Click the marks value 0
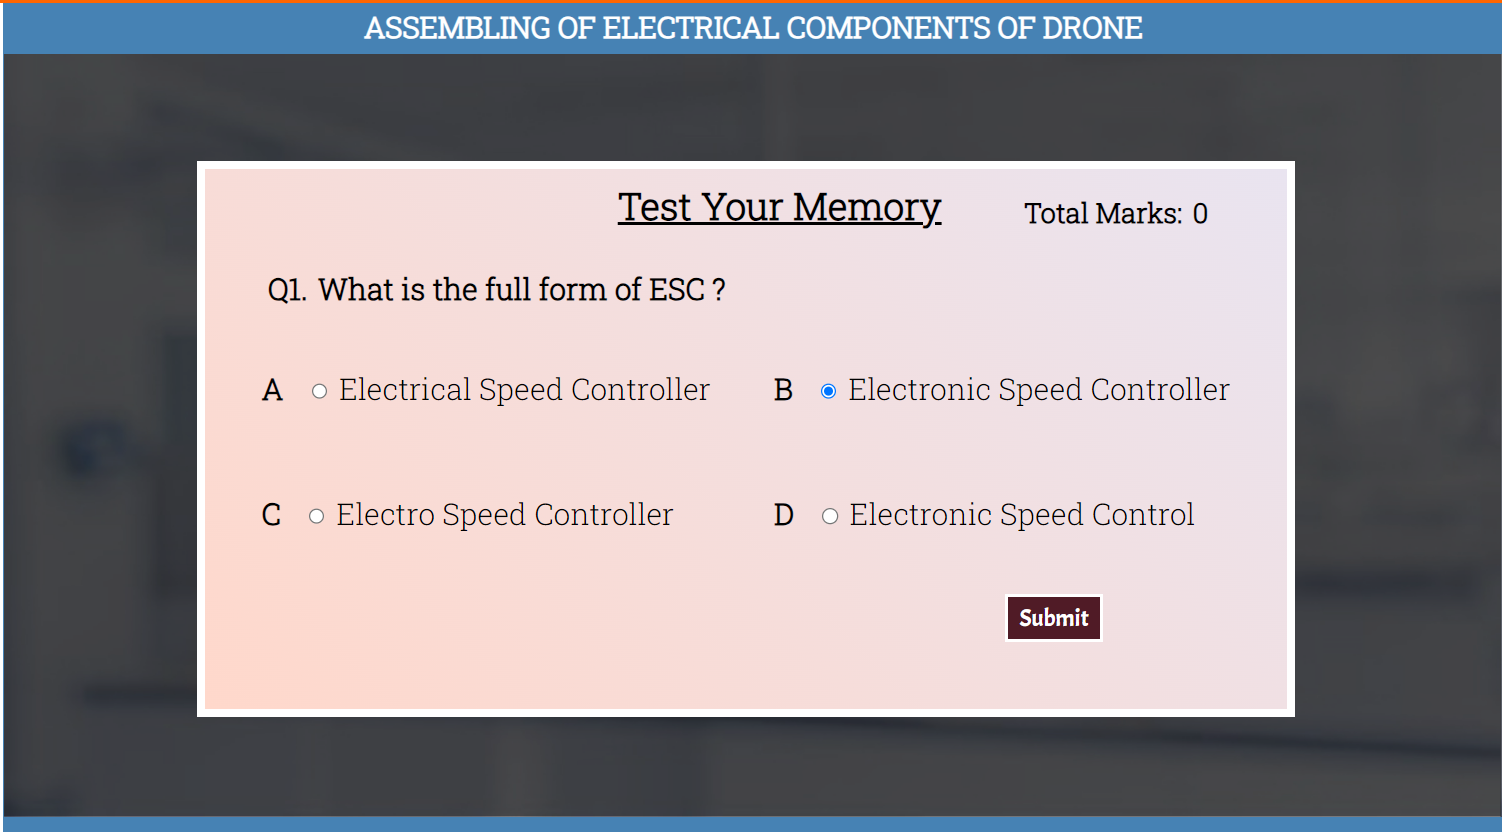1502x832 pixels. tap(1200, 214)
